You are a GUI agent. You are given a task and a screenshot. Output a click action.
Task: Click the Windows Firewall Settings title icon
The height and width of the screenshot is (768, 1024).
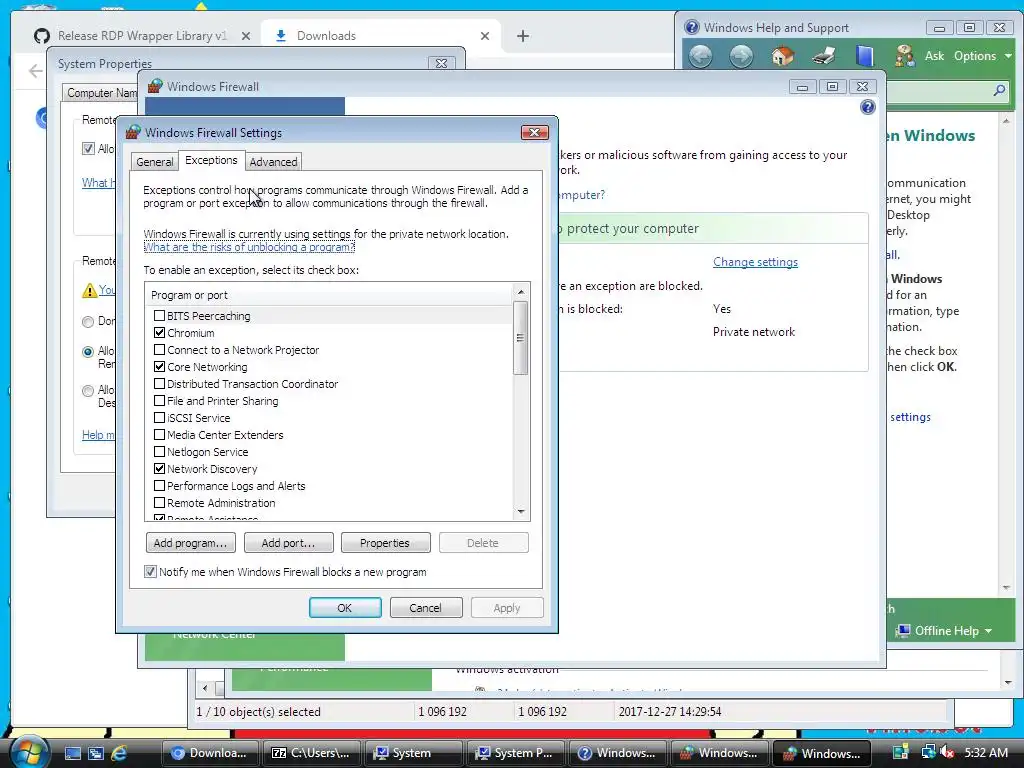coord(133,132)
